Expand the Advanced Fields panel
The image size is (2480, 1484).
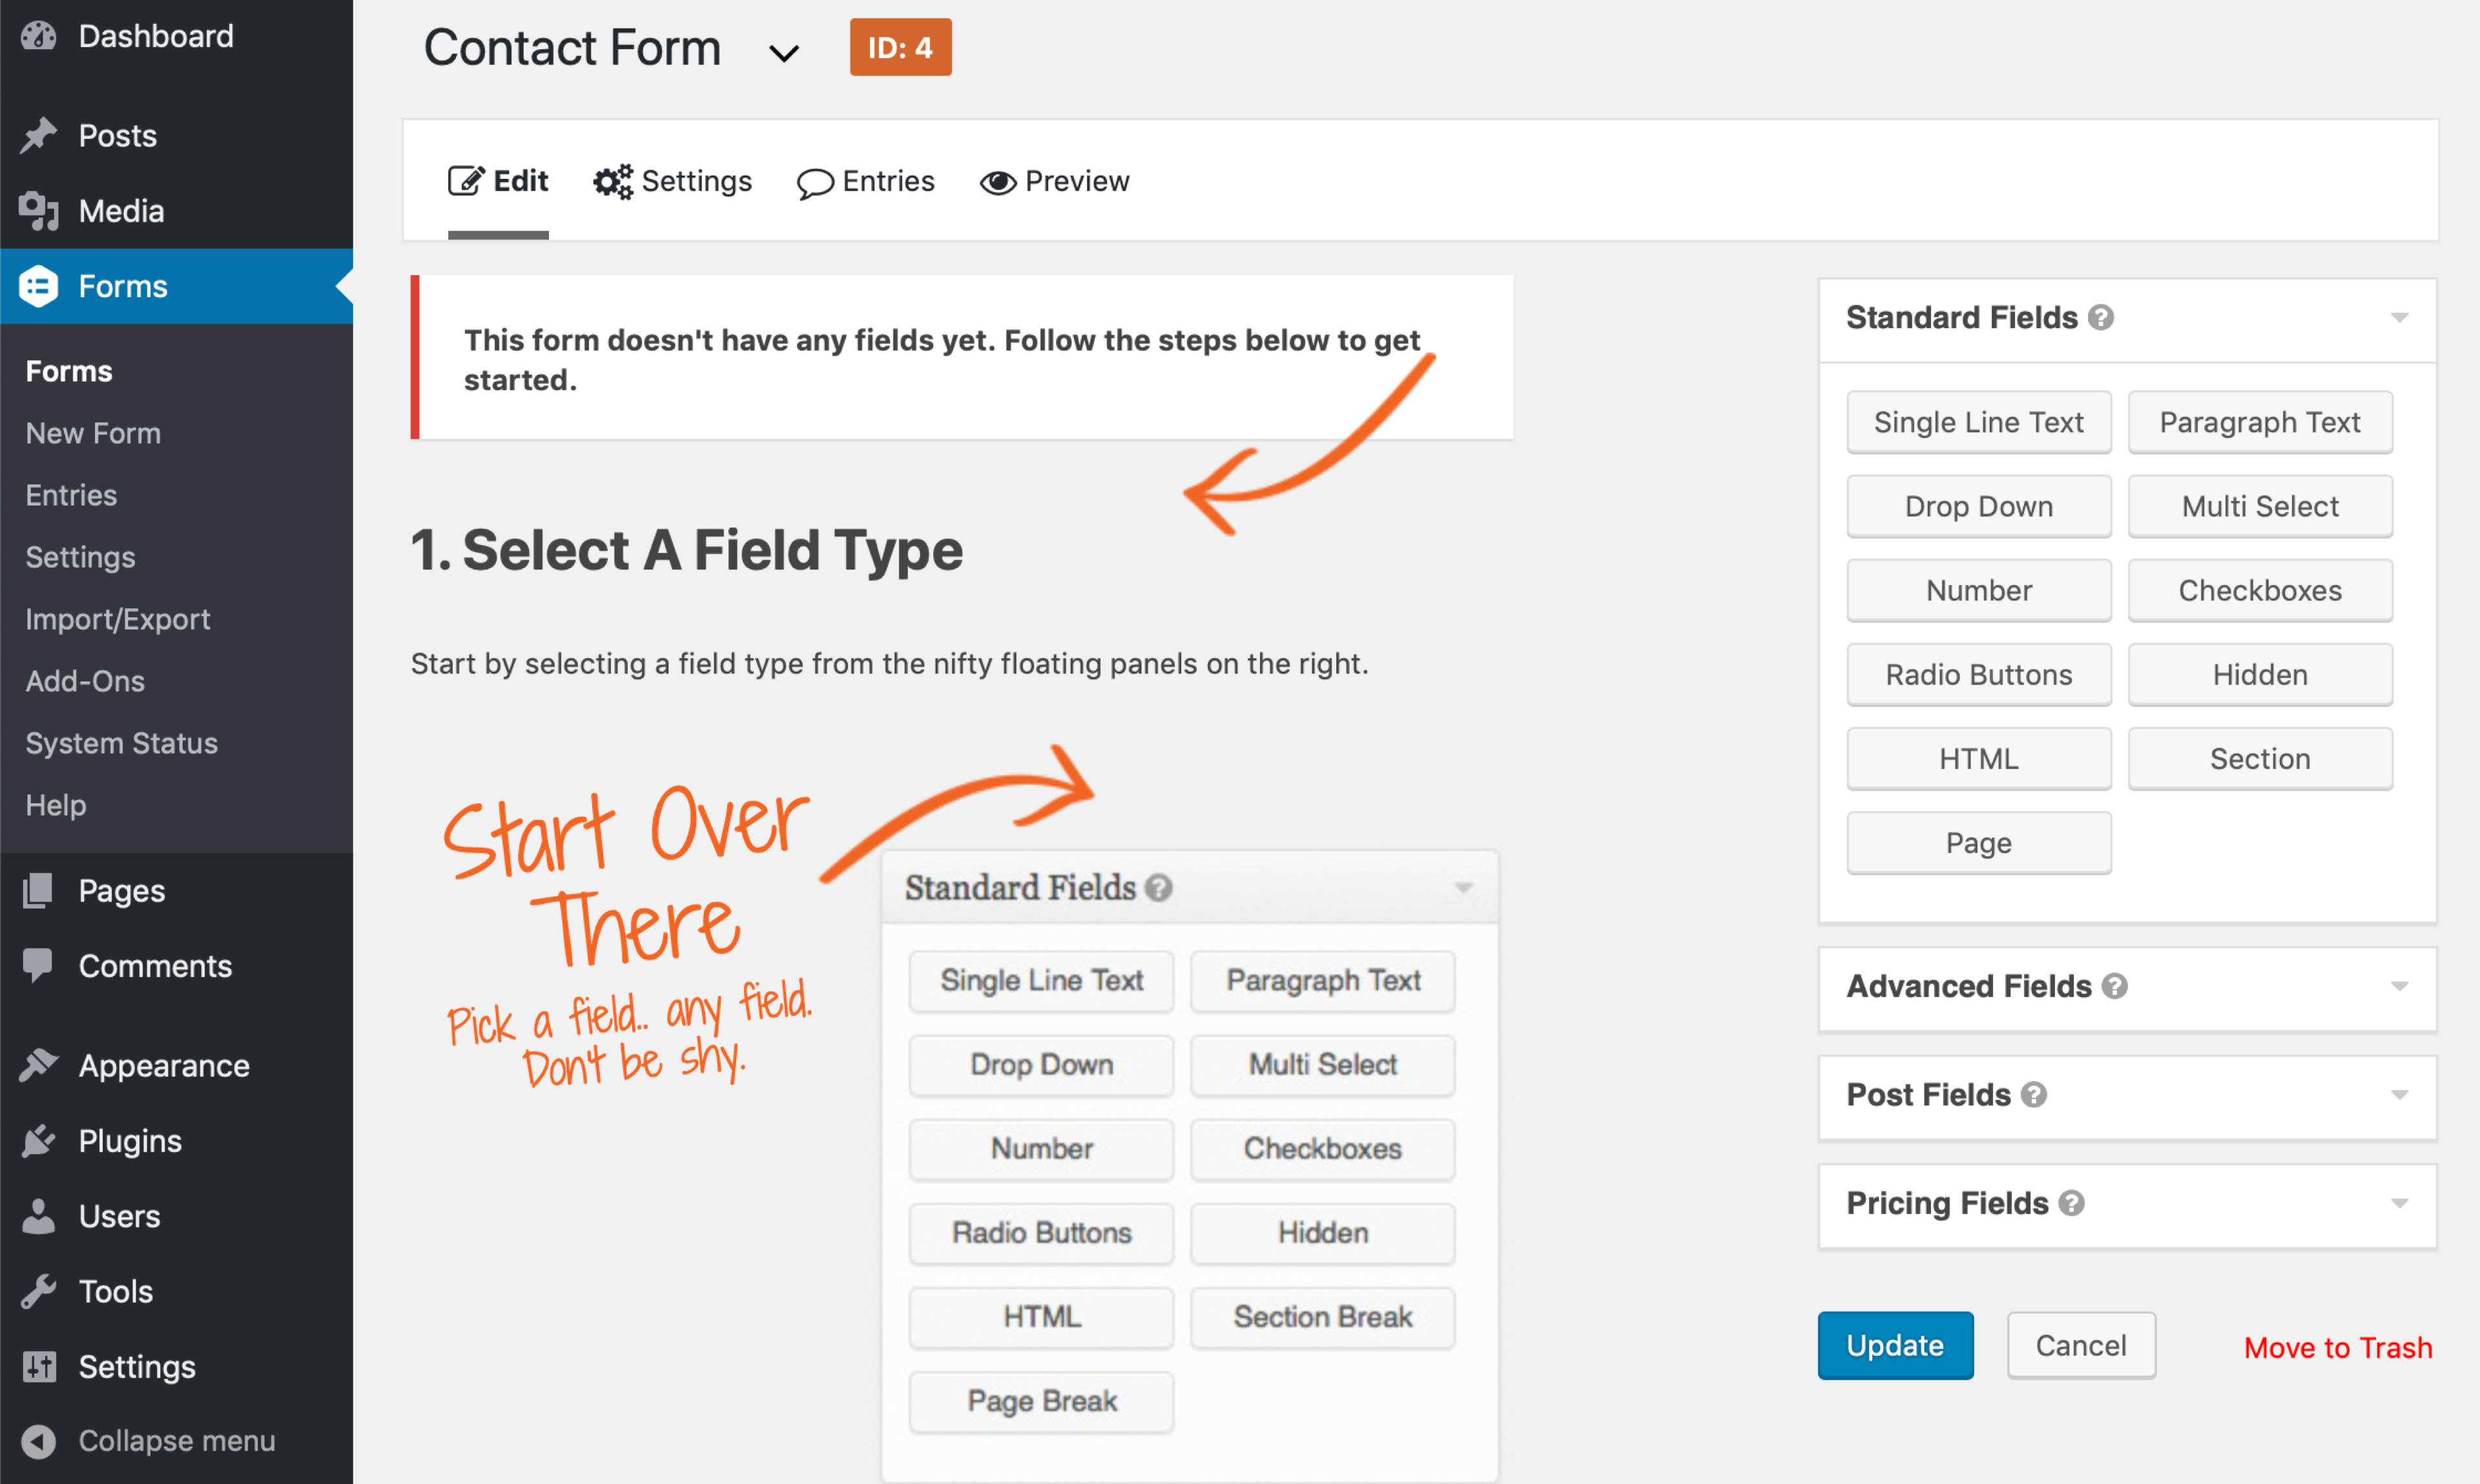click(2399, 987)
